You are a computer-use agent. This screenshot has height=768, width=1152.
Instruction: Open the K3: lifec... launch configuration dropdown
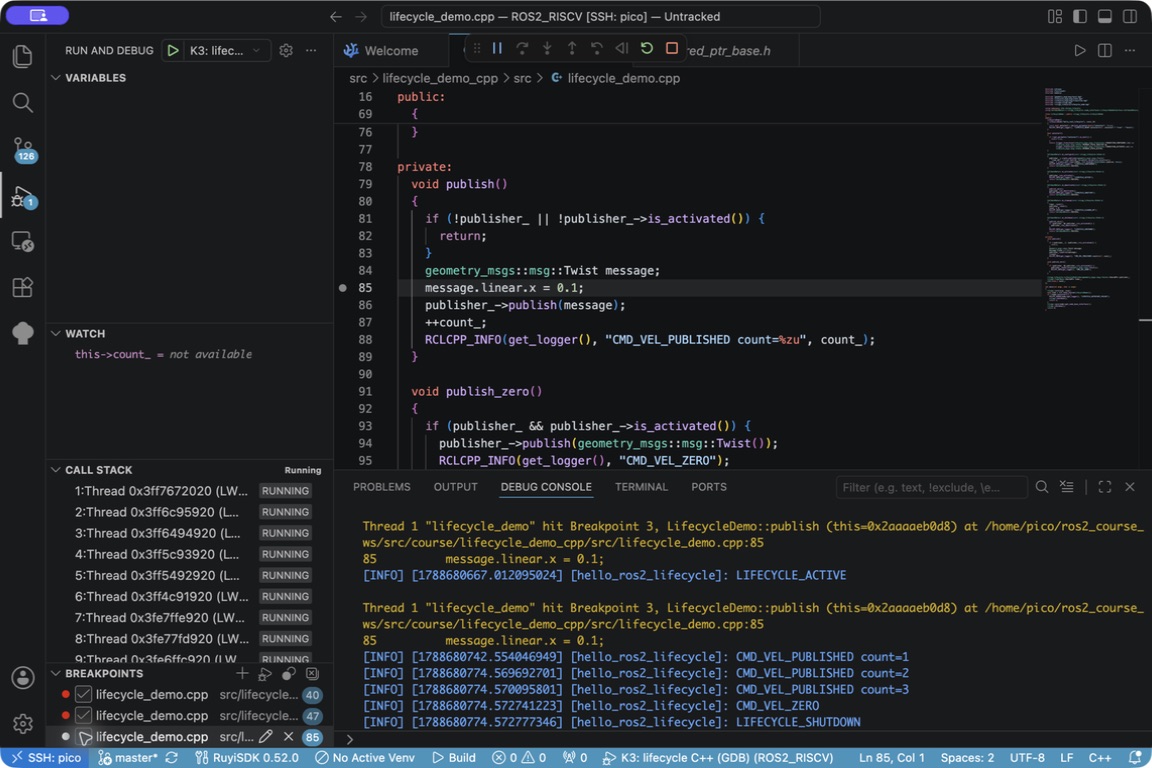(x=225, y=51)
